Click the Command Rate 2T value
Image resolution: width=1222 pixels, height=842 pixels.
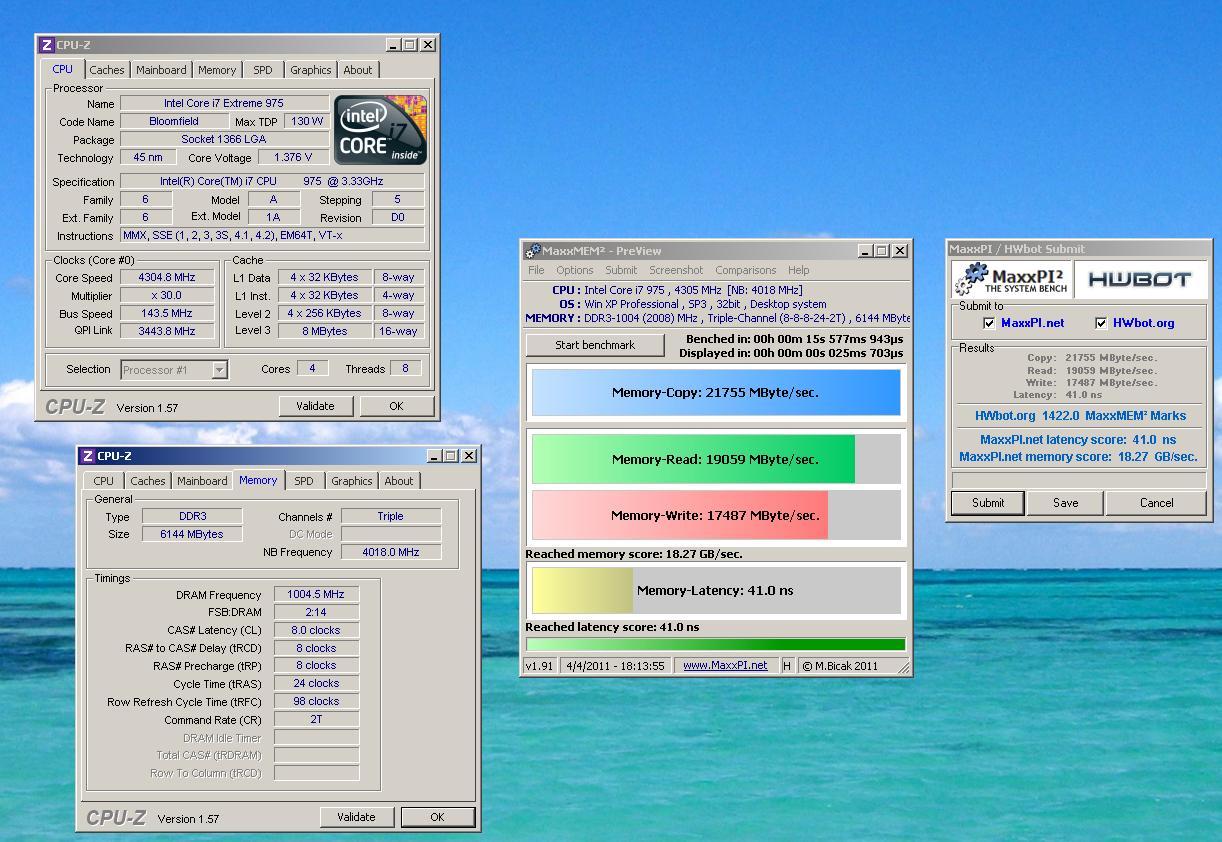click(x=316, y=719)
